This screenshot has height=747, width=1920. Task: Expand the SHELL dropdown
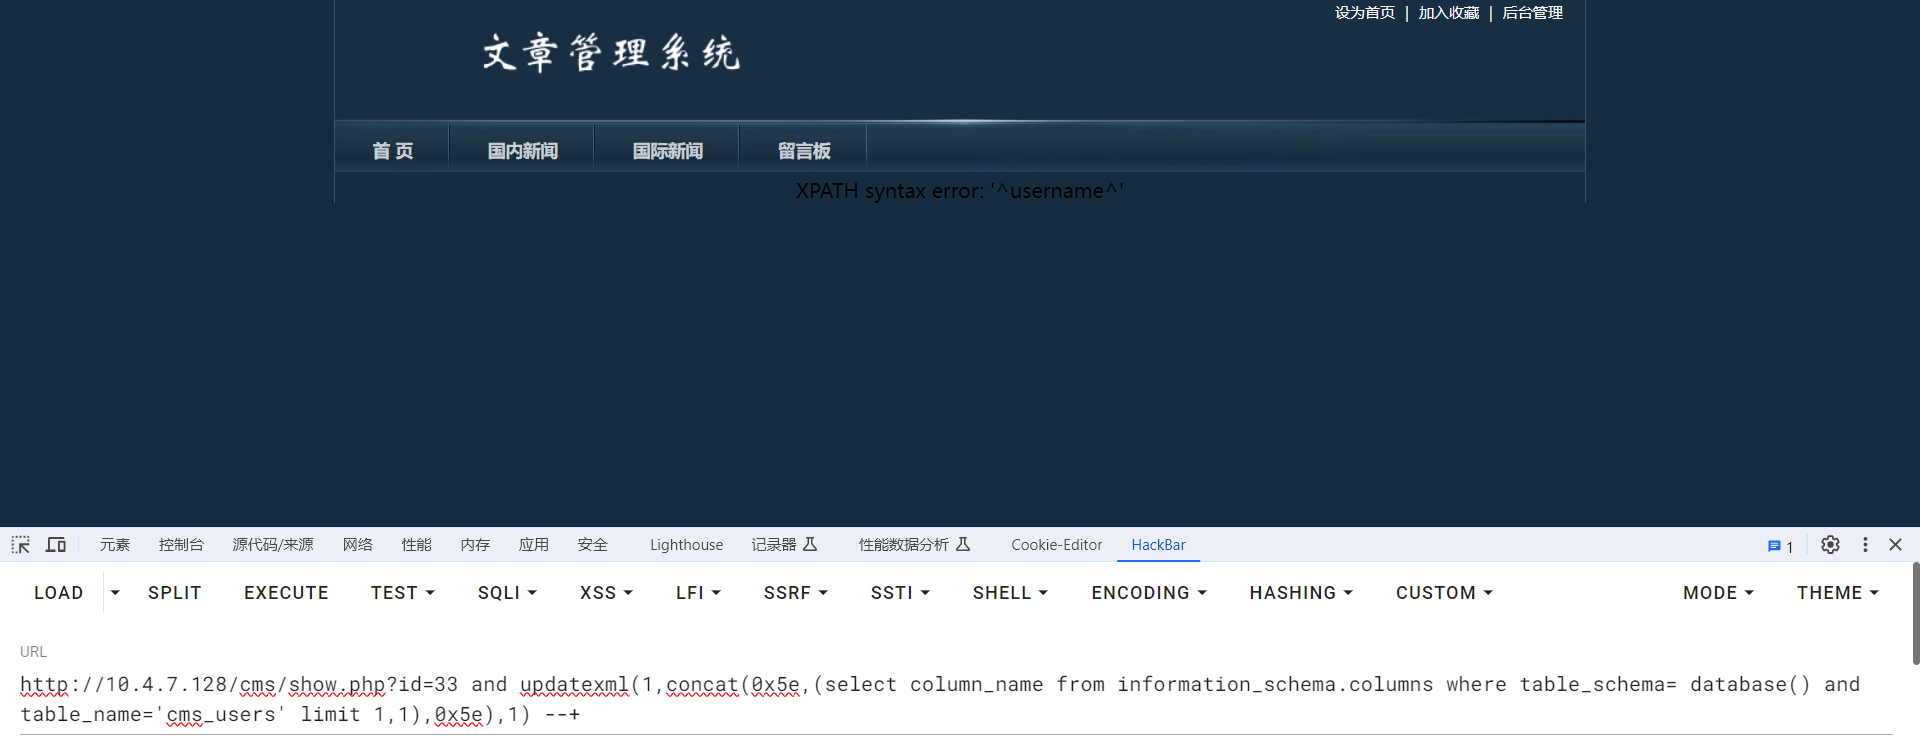[1010, 593]
